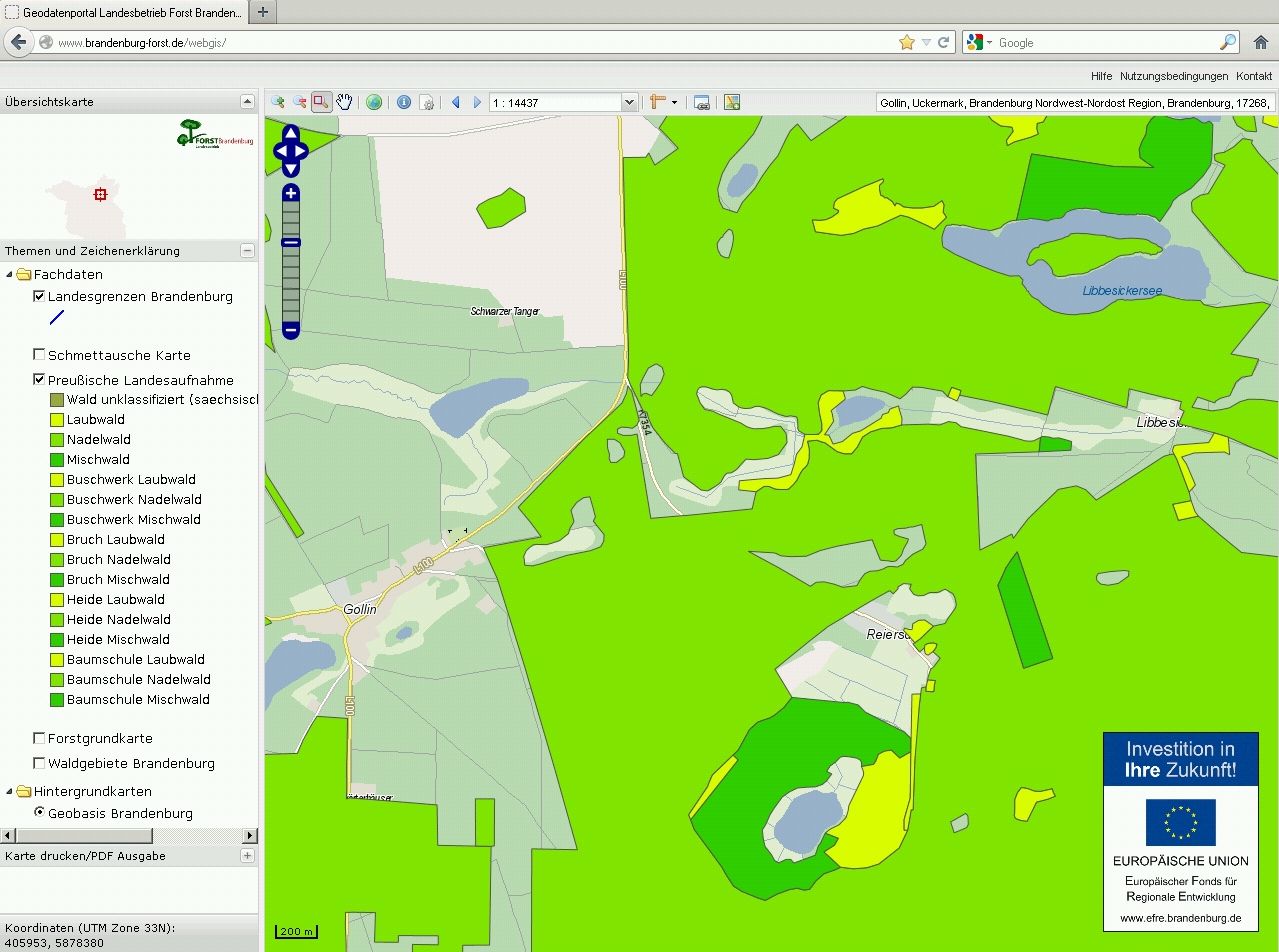Open the Kontakt link
The image size is (1279, 952).
coord(1254,76)
